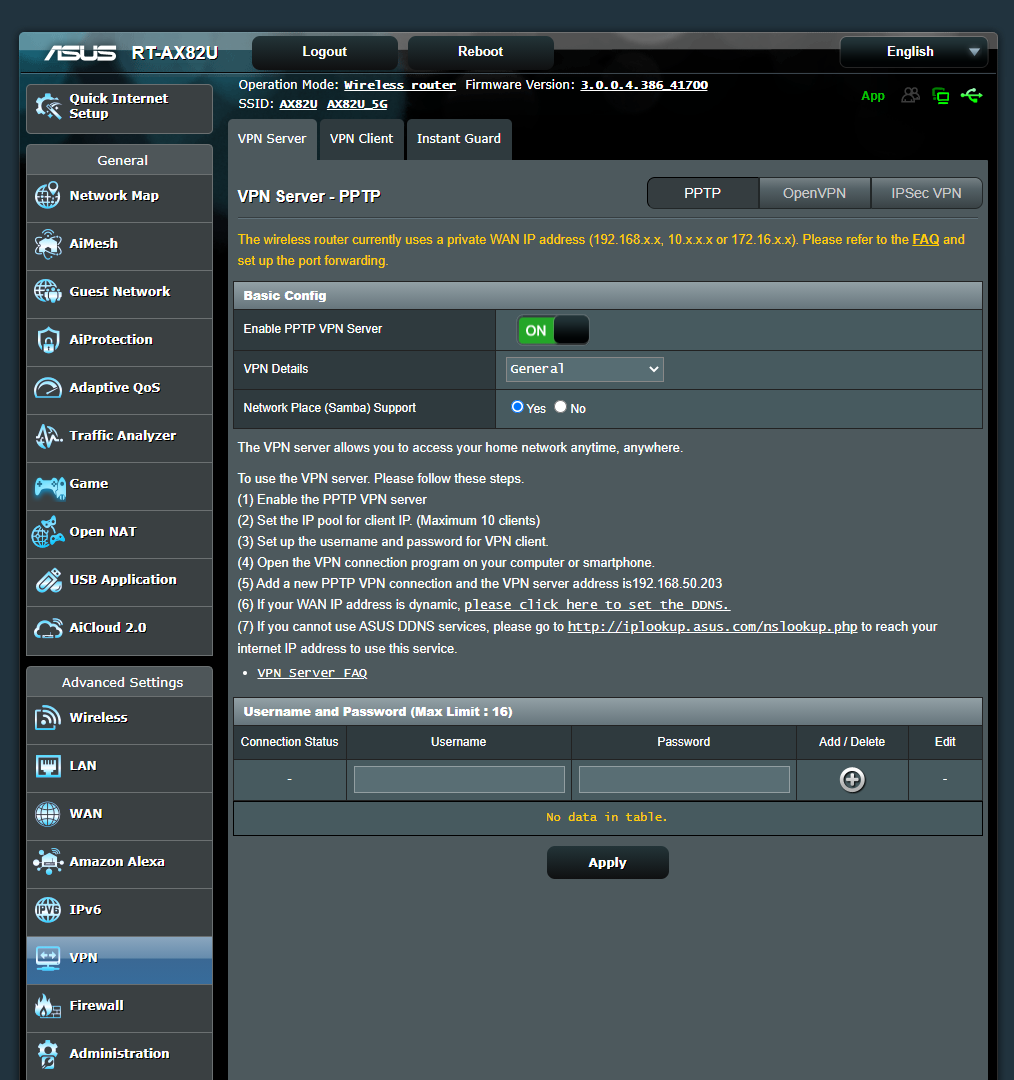
Task: Click the Reboot button
Action: point(481,52)
